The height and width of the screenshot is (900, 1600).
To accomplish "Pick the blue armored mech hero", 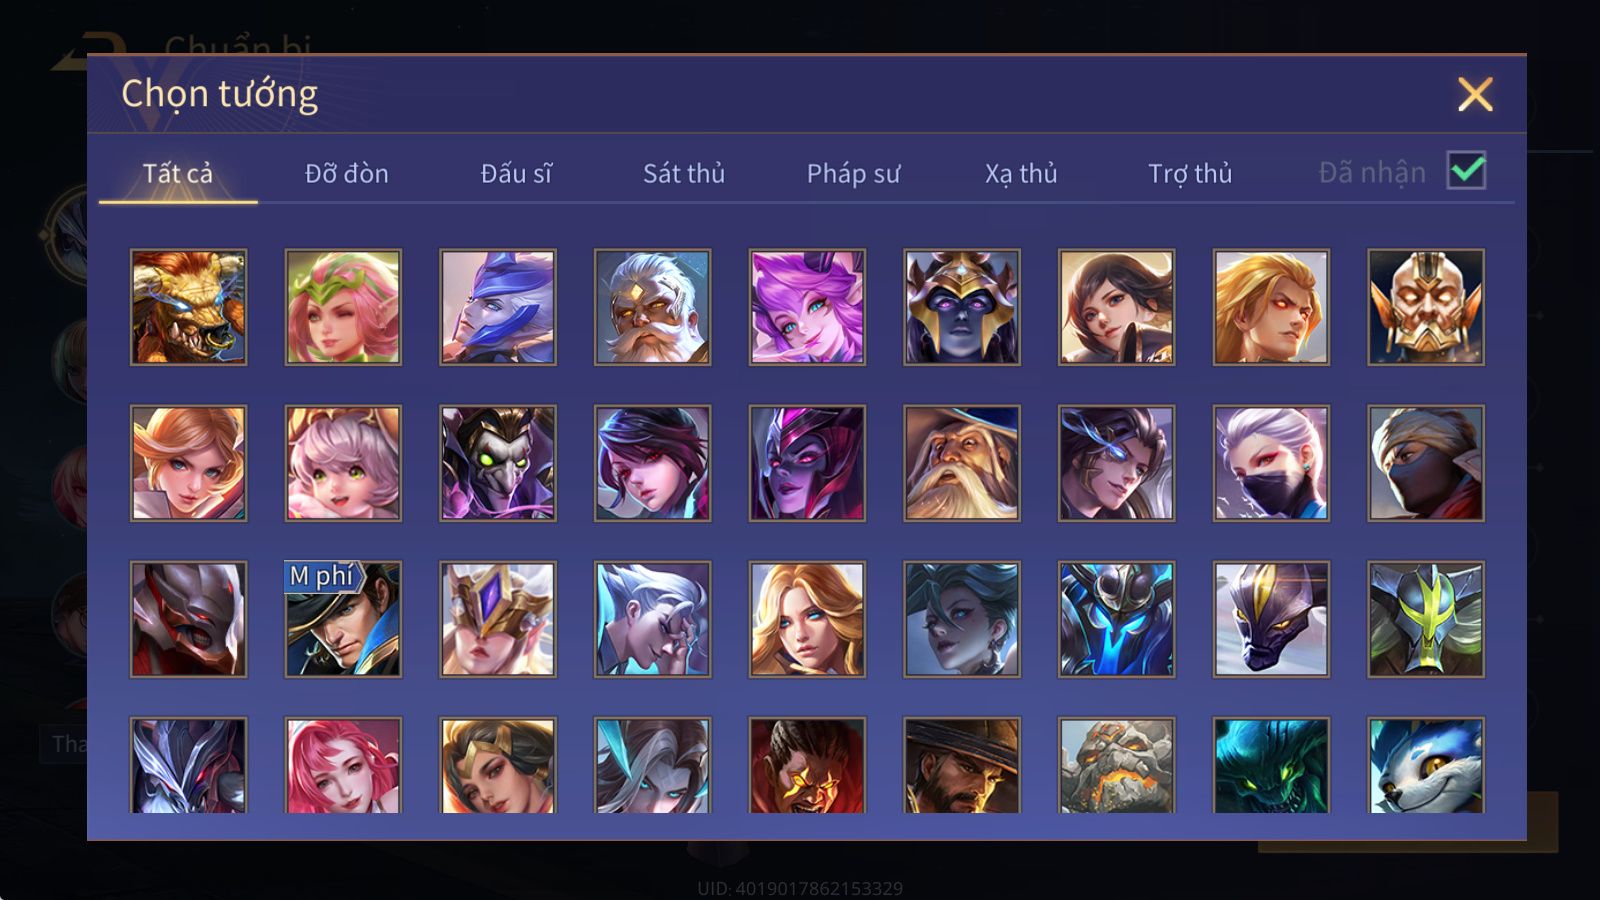I will point(1116,619).
